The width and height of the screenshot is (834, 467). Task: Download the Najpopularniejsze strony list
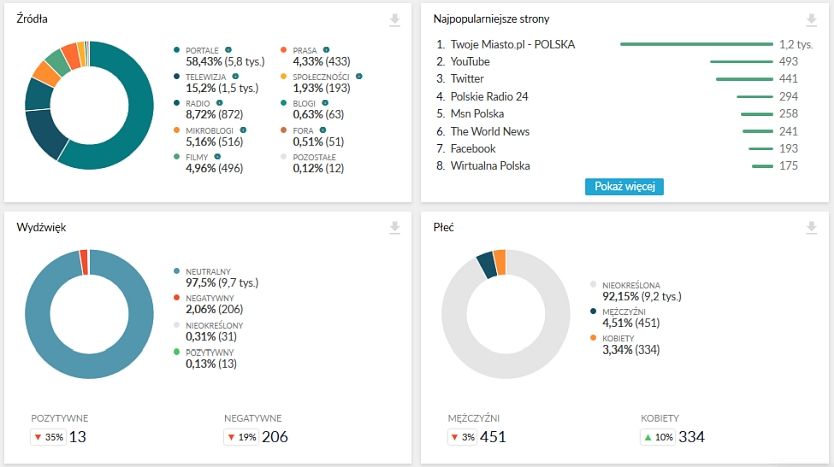[x=811, y=20]
